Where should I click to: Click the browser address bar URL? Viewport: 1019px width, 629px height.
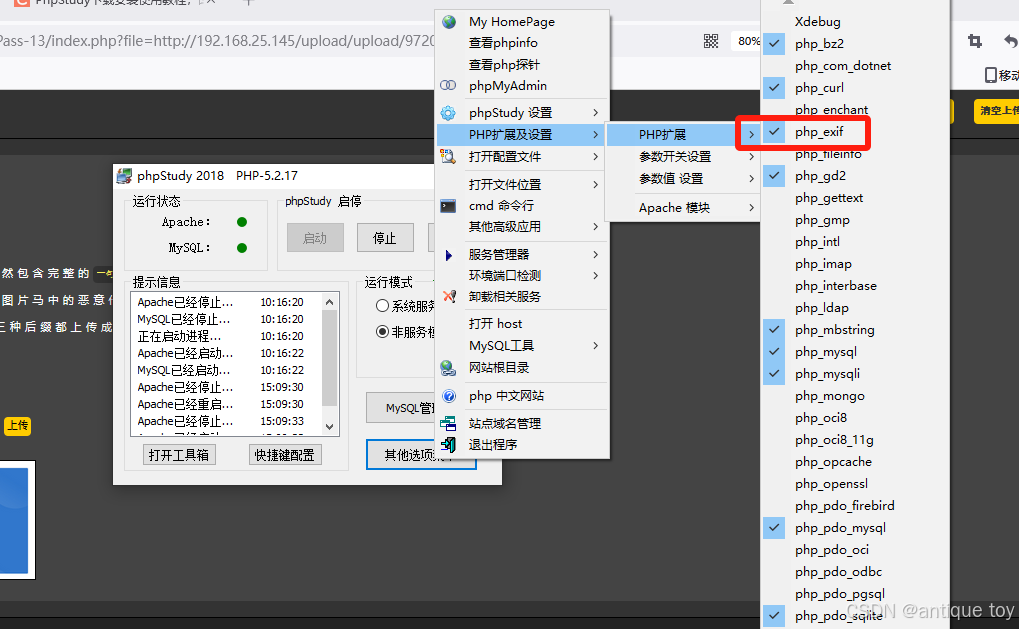pyautogui.click(x=218, y=41)
